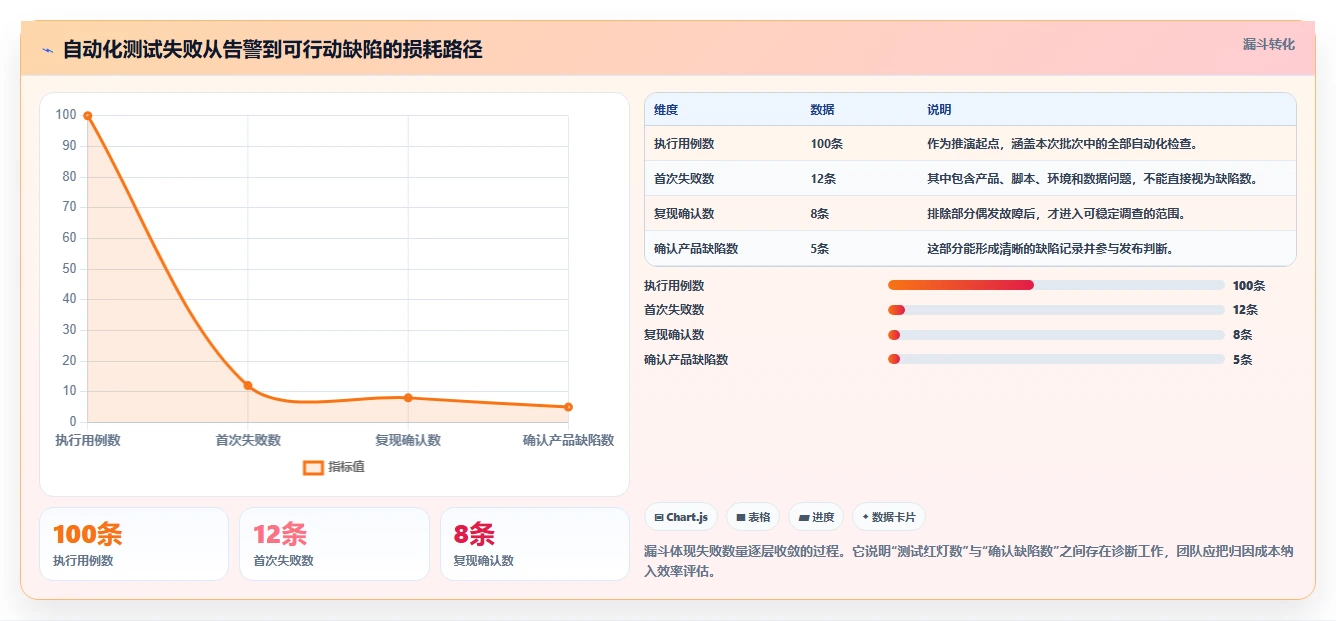The height and width of the screenshot is (621, 1336).
Task: Click the 5条 value in the table
Action: [x=820, y=249]
